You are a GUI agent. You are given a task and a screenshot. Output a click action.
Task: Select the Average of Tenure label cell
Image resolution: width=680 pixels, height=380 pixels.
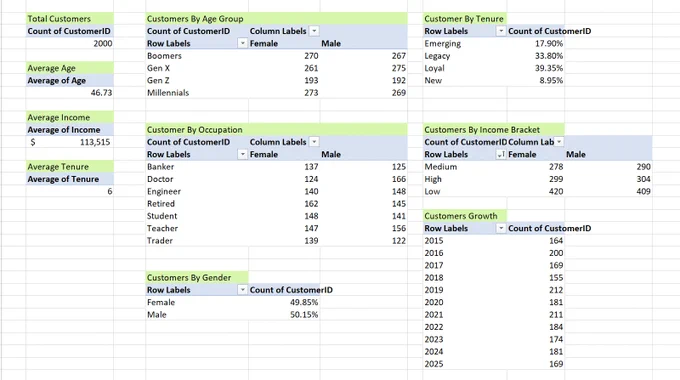point(70,179)
